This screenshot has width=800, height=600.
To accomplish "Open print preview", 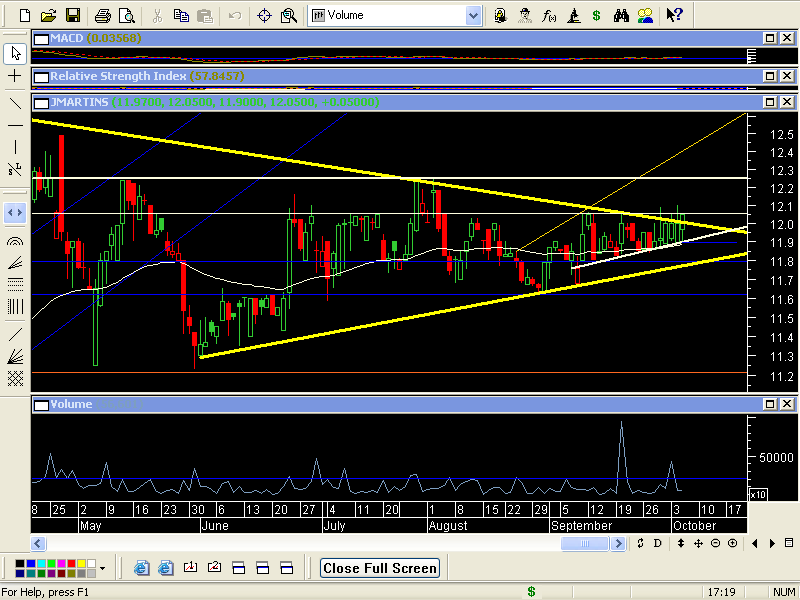I will click(127, 16).
